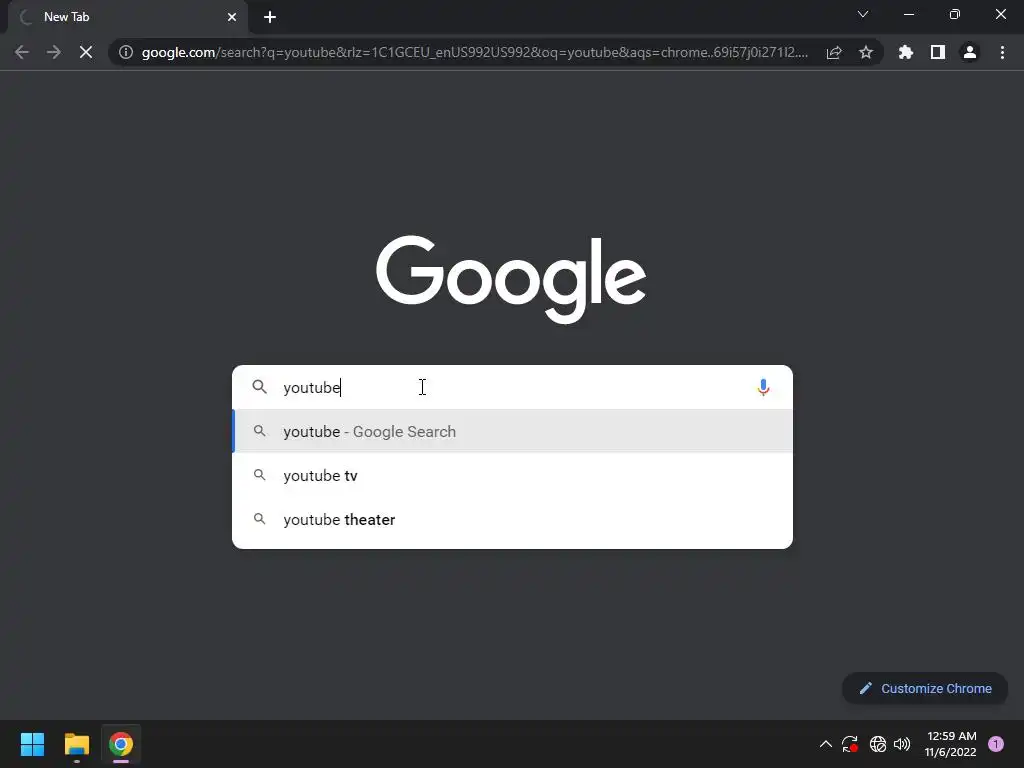Open the volume control in system tray
Image resolution: width=1024 pixels, height=768 pixels.
[902, 744]
